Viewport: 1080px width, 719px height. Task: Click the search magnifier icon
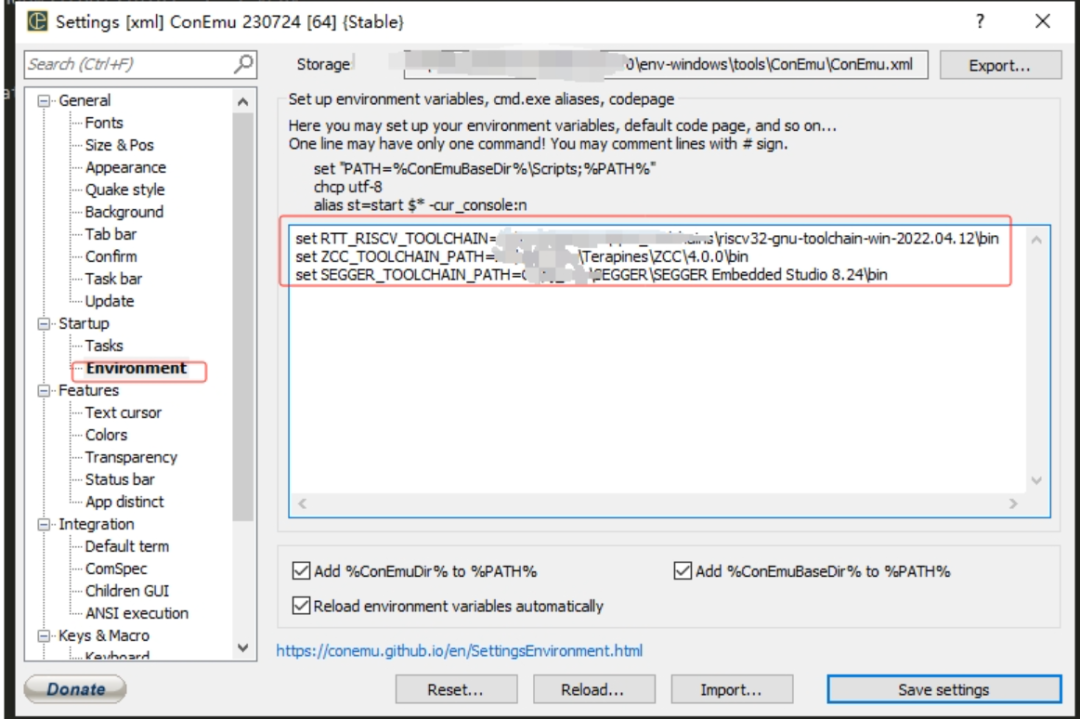tap(243, 64)
